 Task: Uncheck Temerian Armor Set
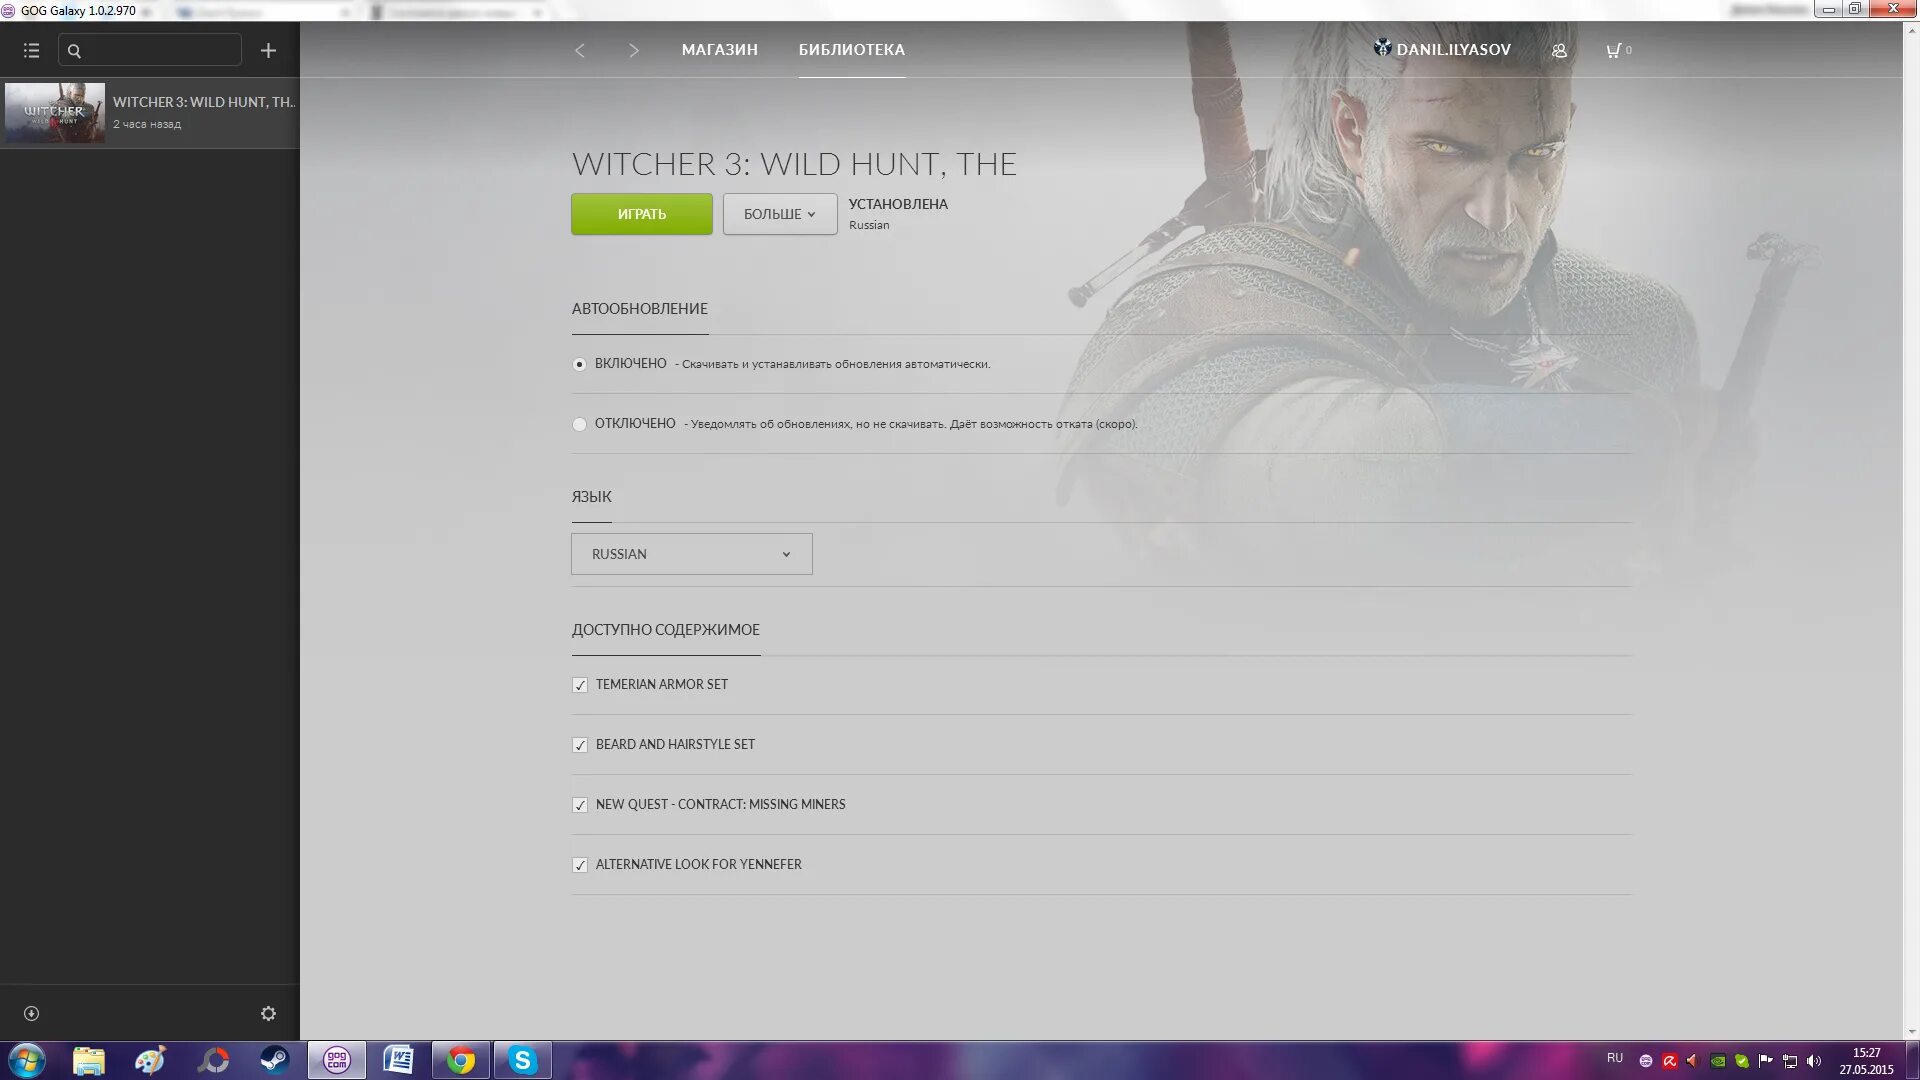click(580, 685)
